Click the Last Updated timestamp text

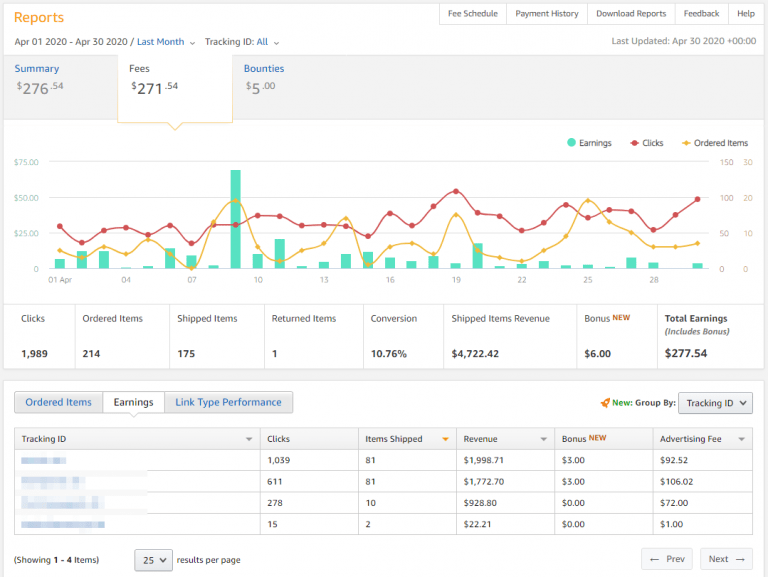pos(683,41)
